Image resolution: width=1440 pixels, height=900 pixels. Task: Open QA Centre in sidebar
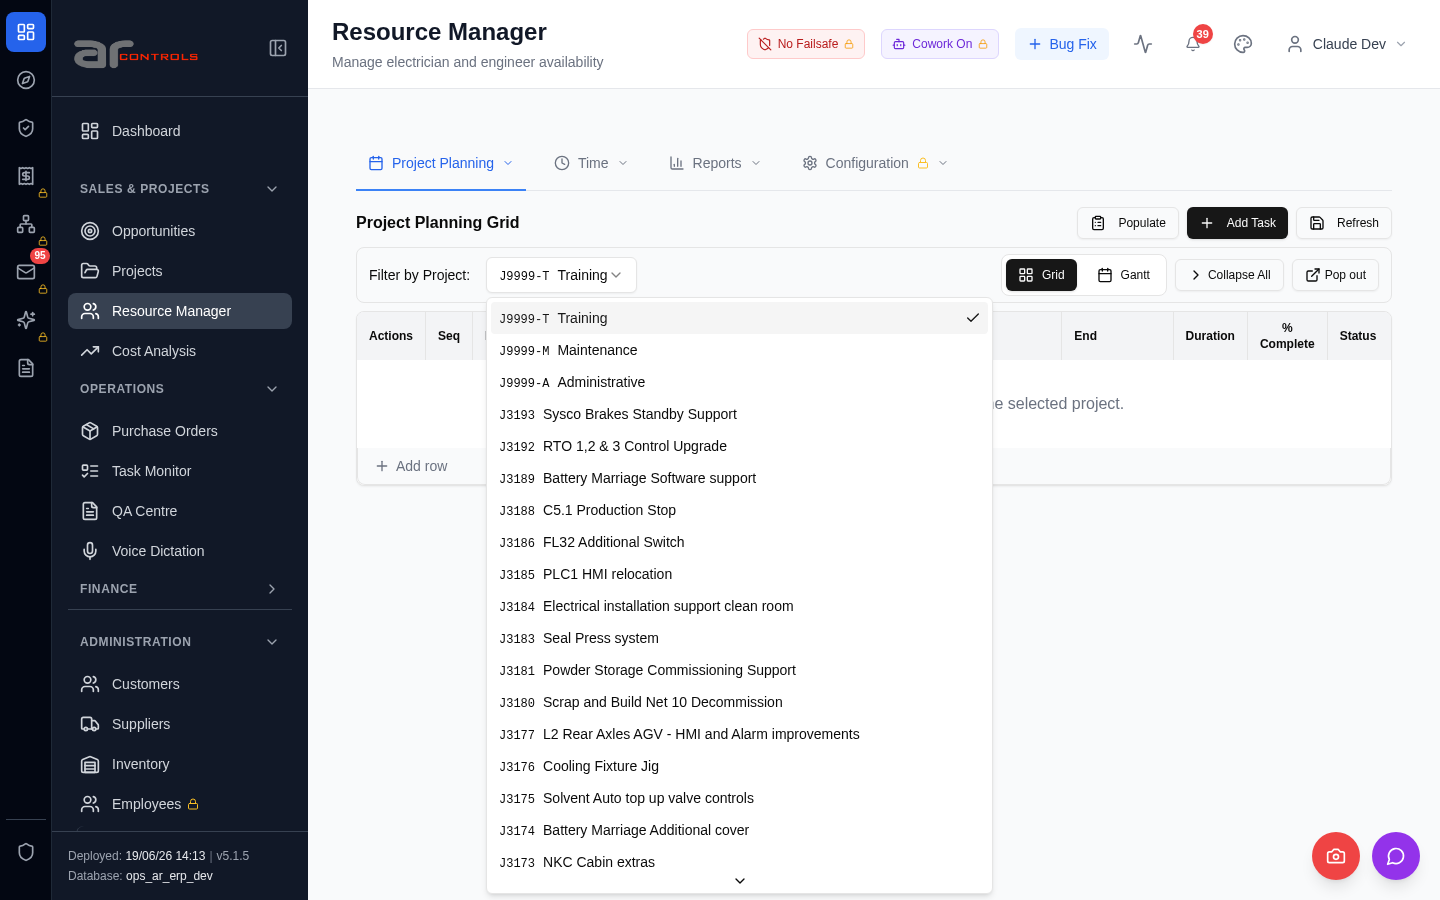(180, 511)
